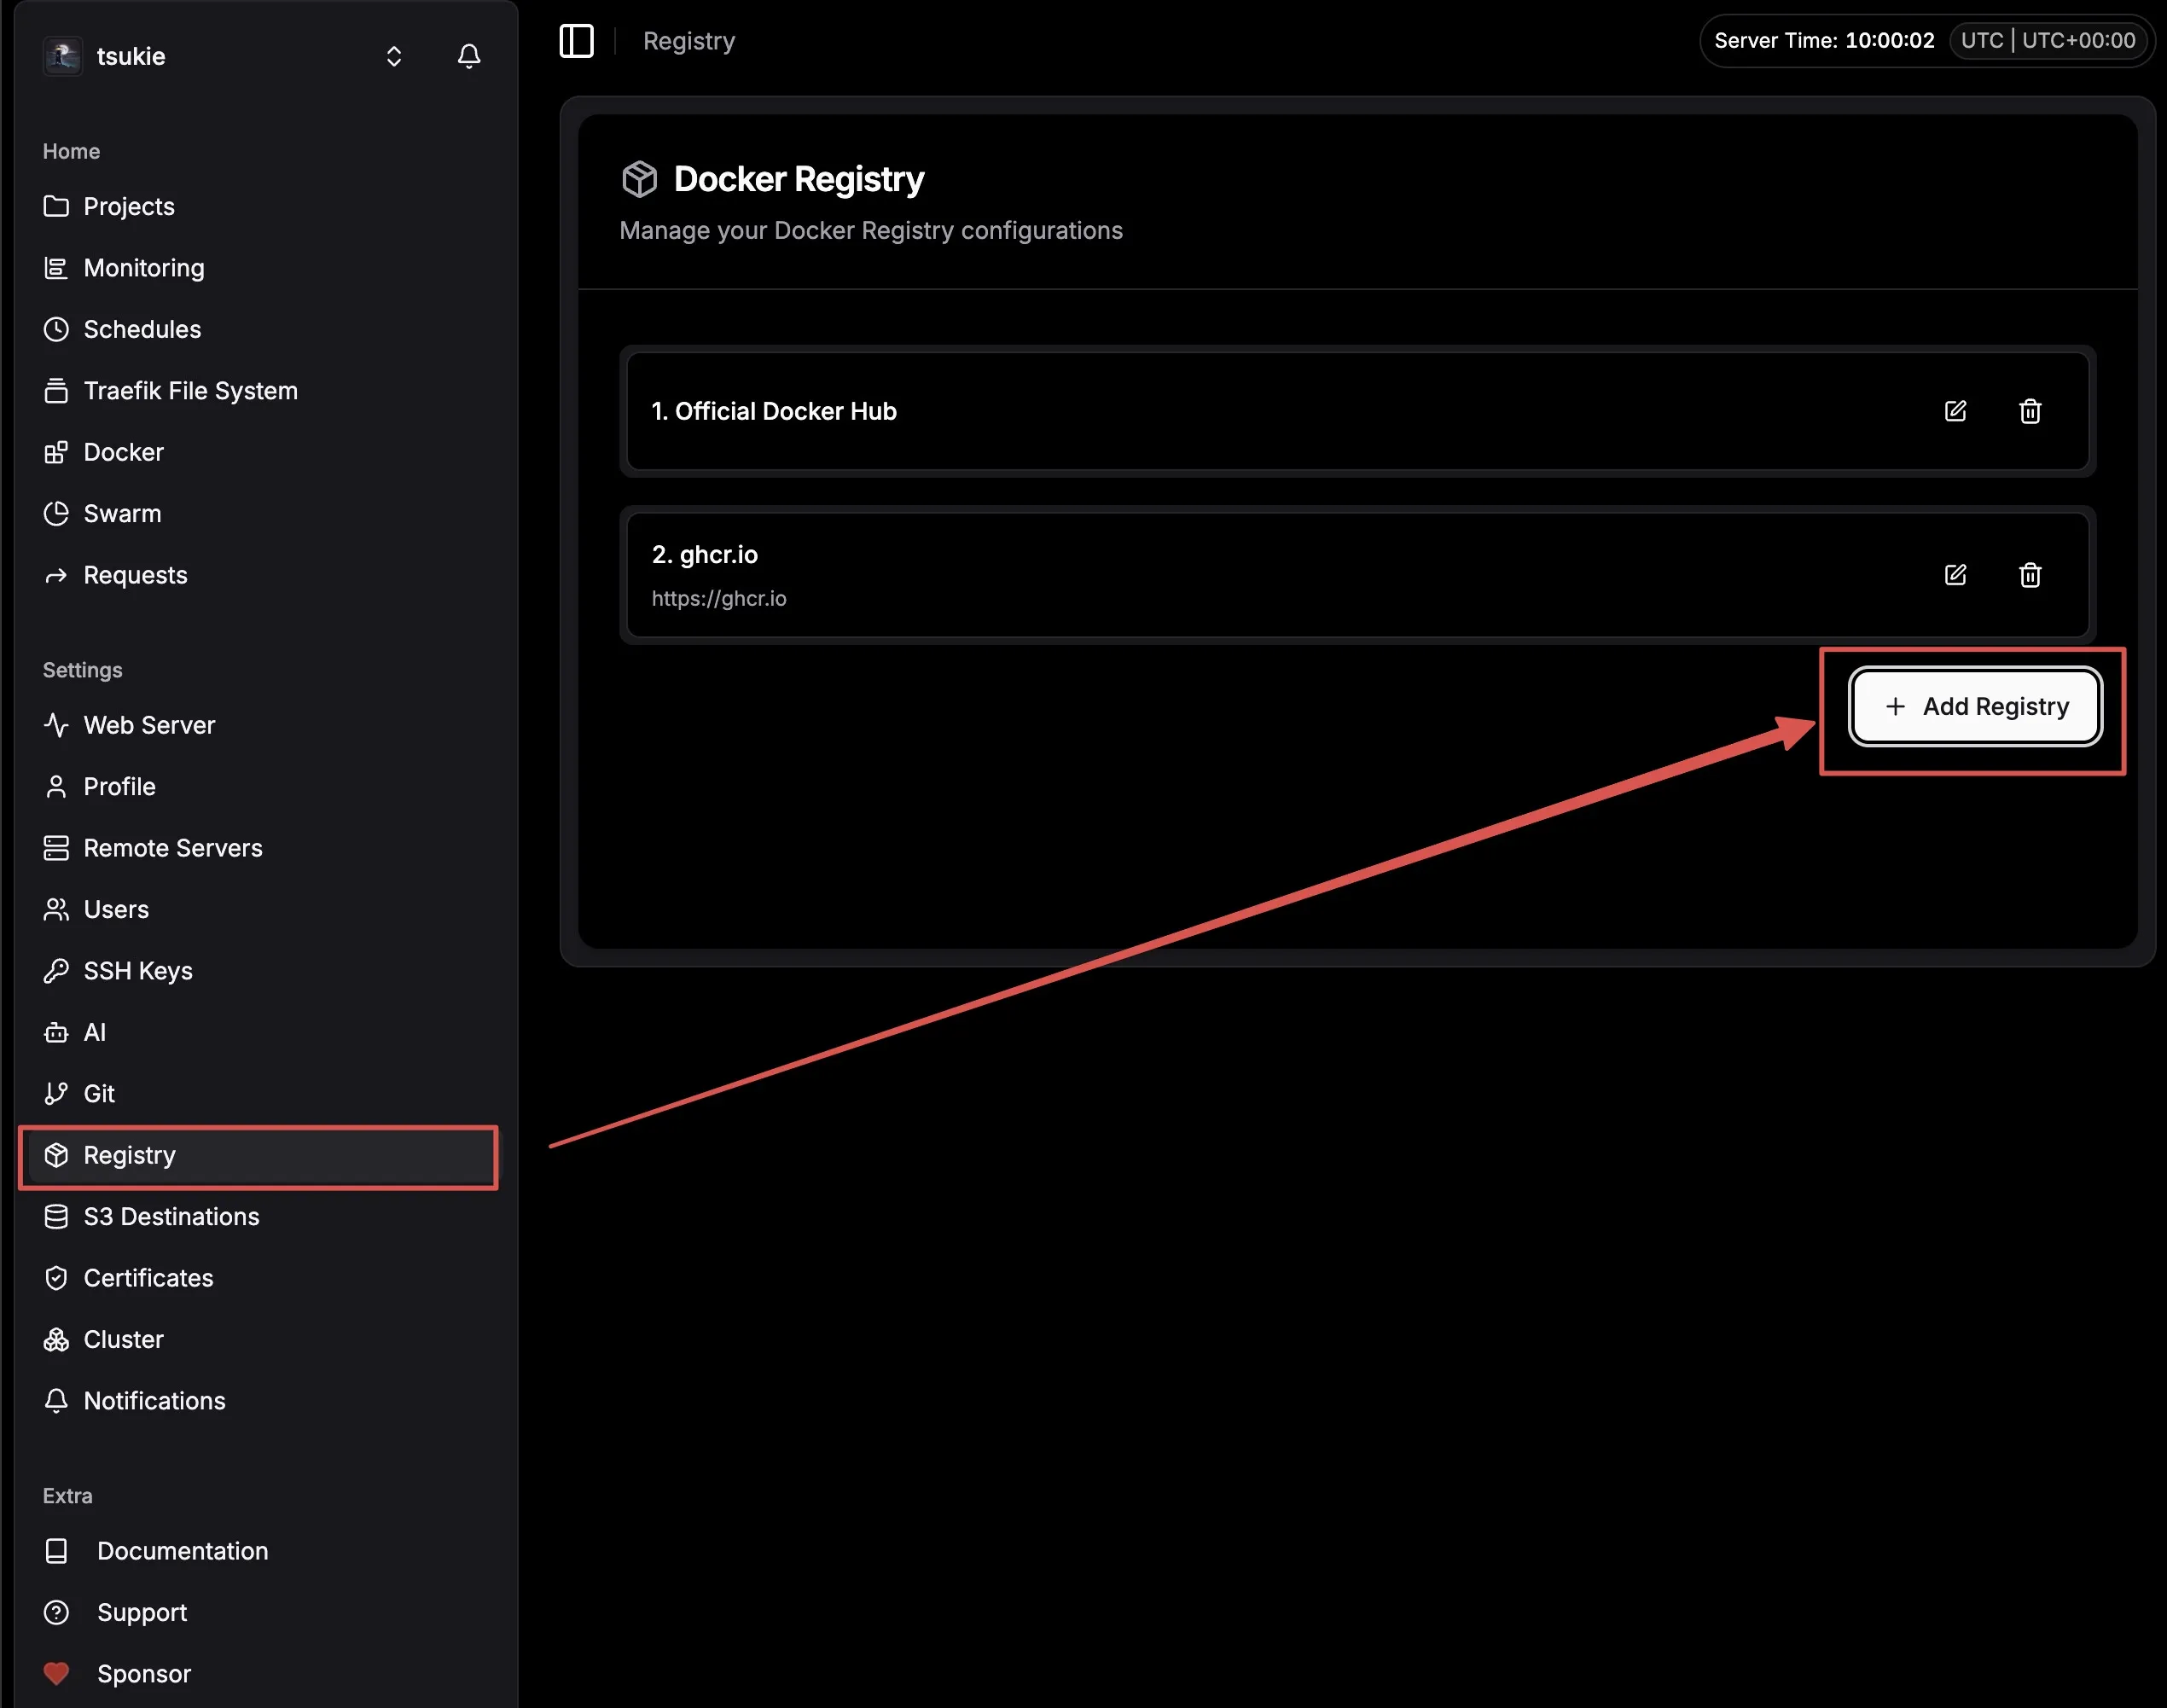Viewport: 2167px width, 1708px height.
Task: Open Traefik File System
Action: coord(190,391)
